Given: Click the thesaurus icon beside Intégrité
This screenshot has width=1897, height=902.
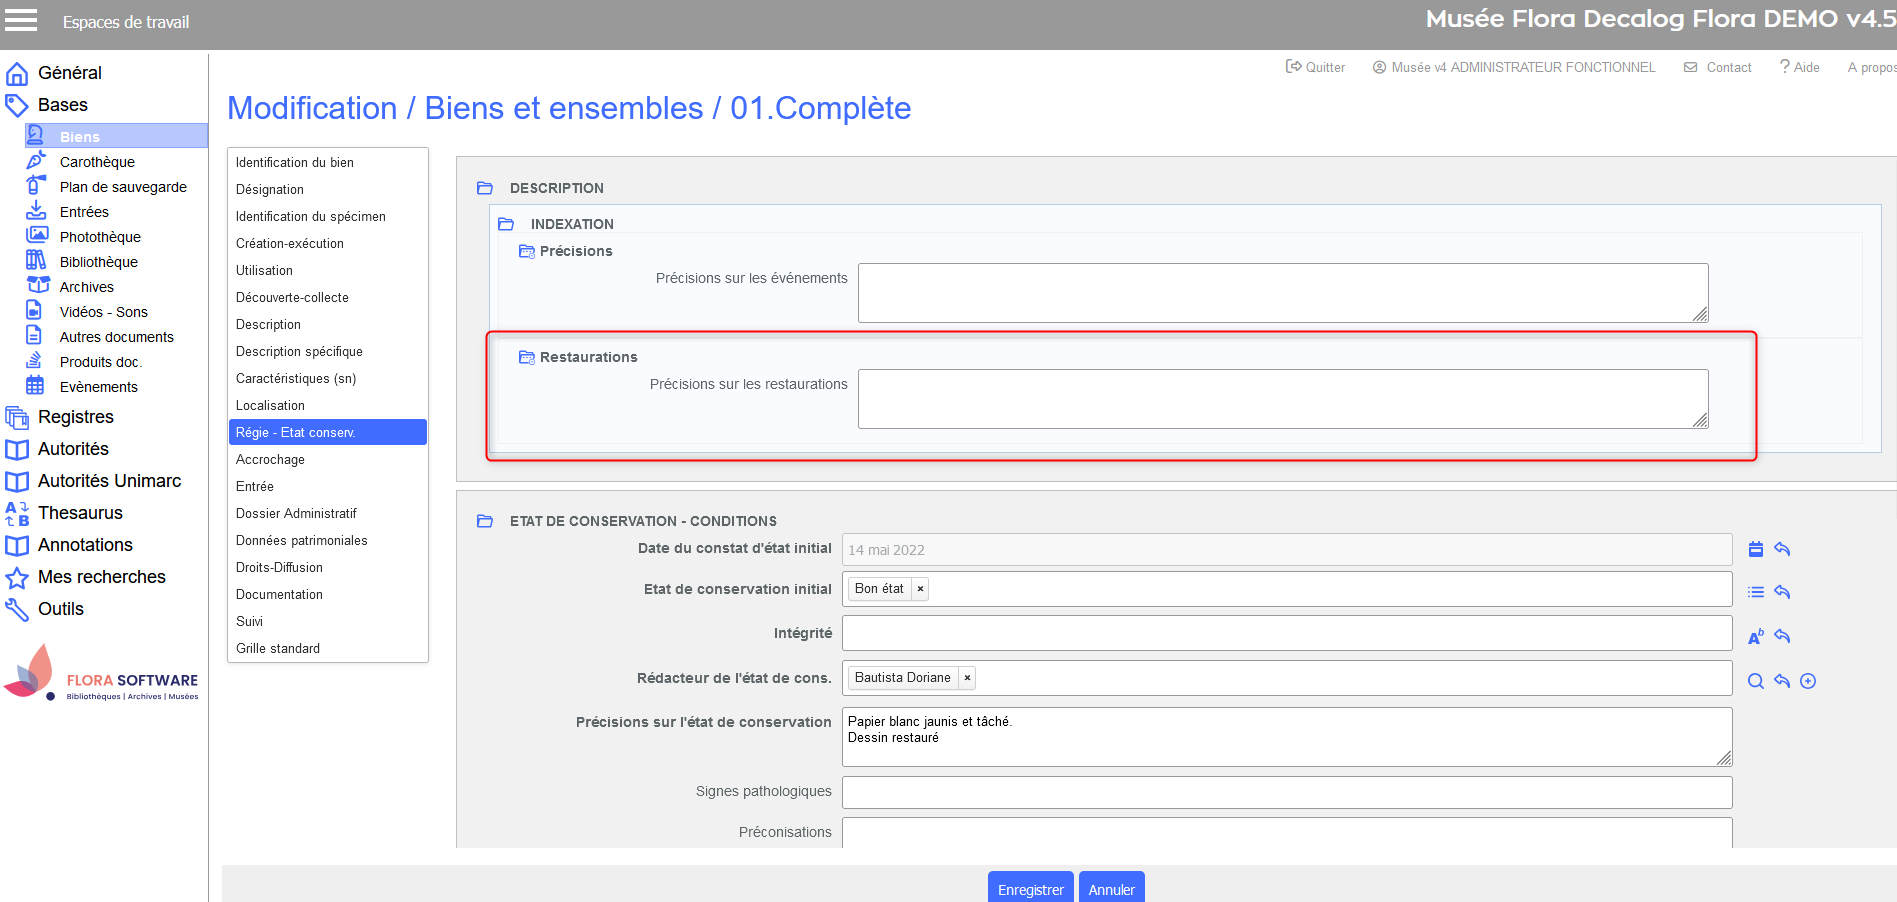Looking at the screenshot, I should point(1755,637).
